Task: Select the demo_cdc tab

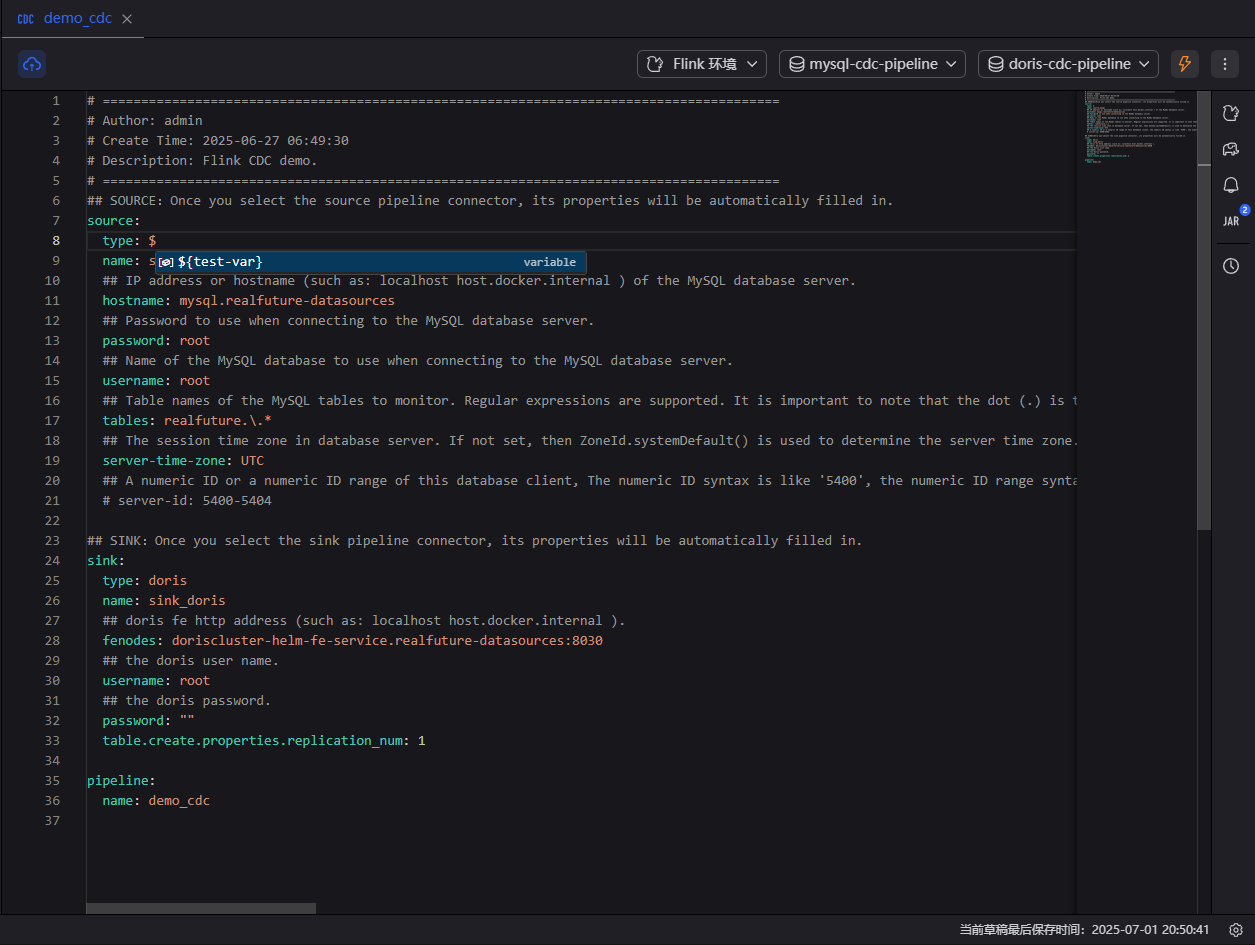Action: (x=77, y=19)
